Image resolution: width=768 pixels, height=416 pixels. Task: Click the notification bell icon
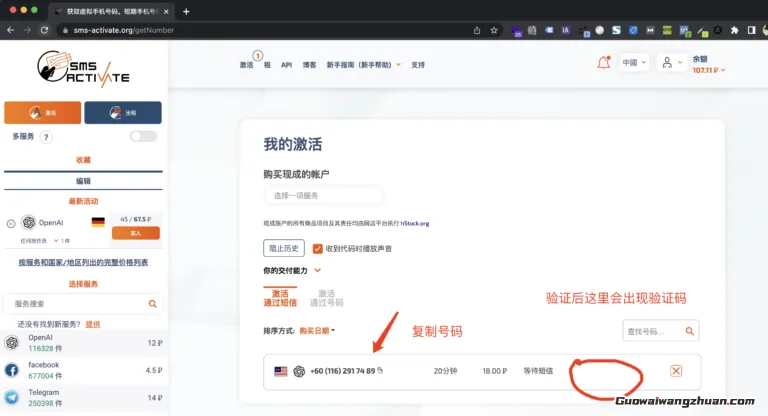click(603, 63)
